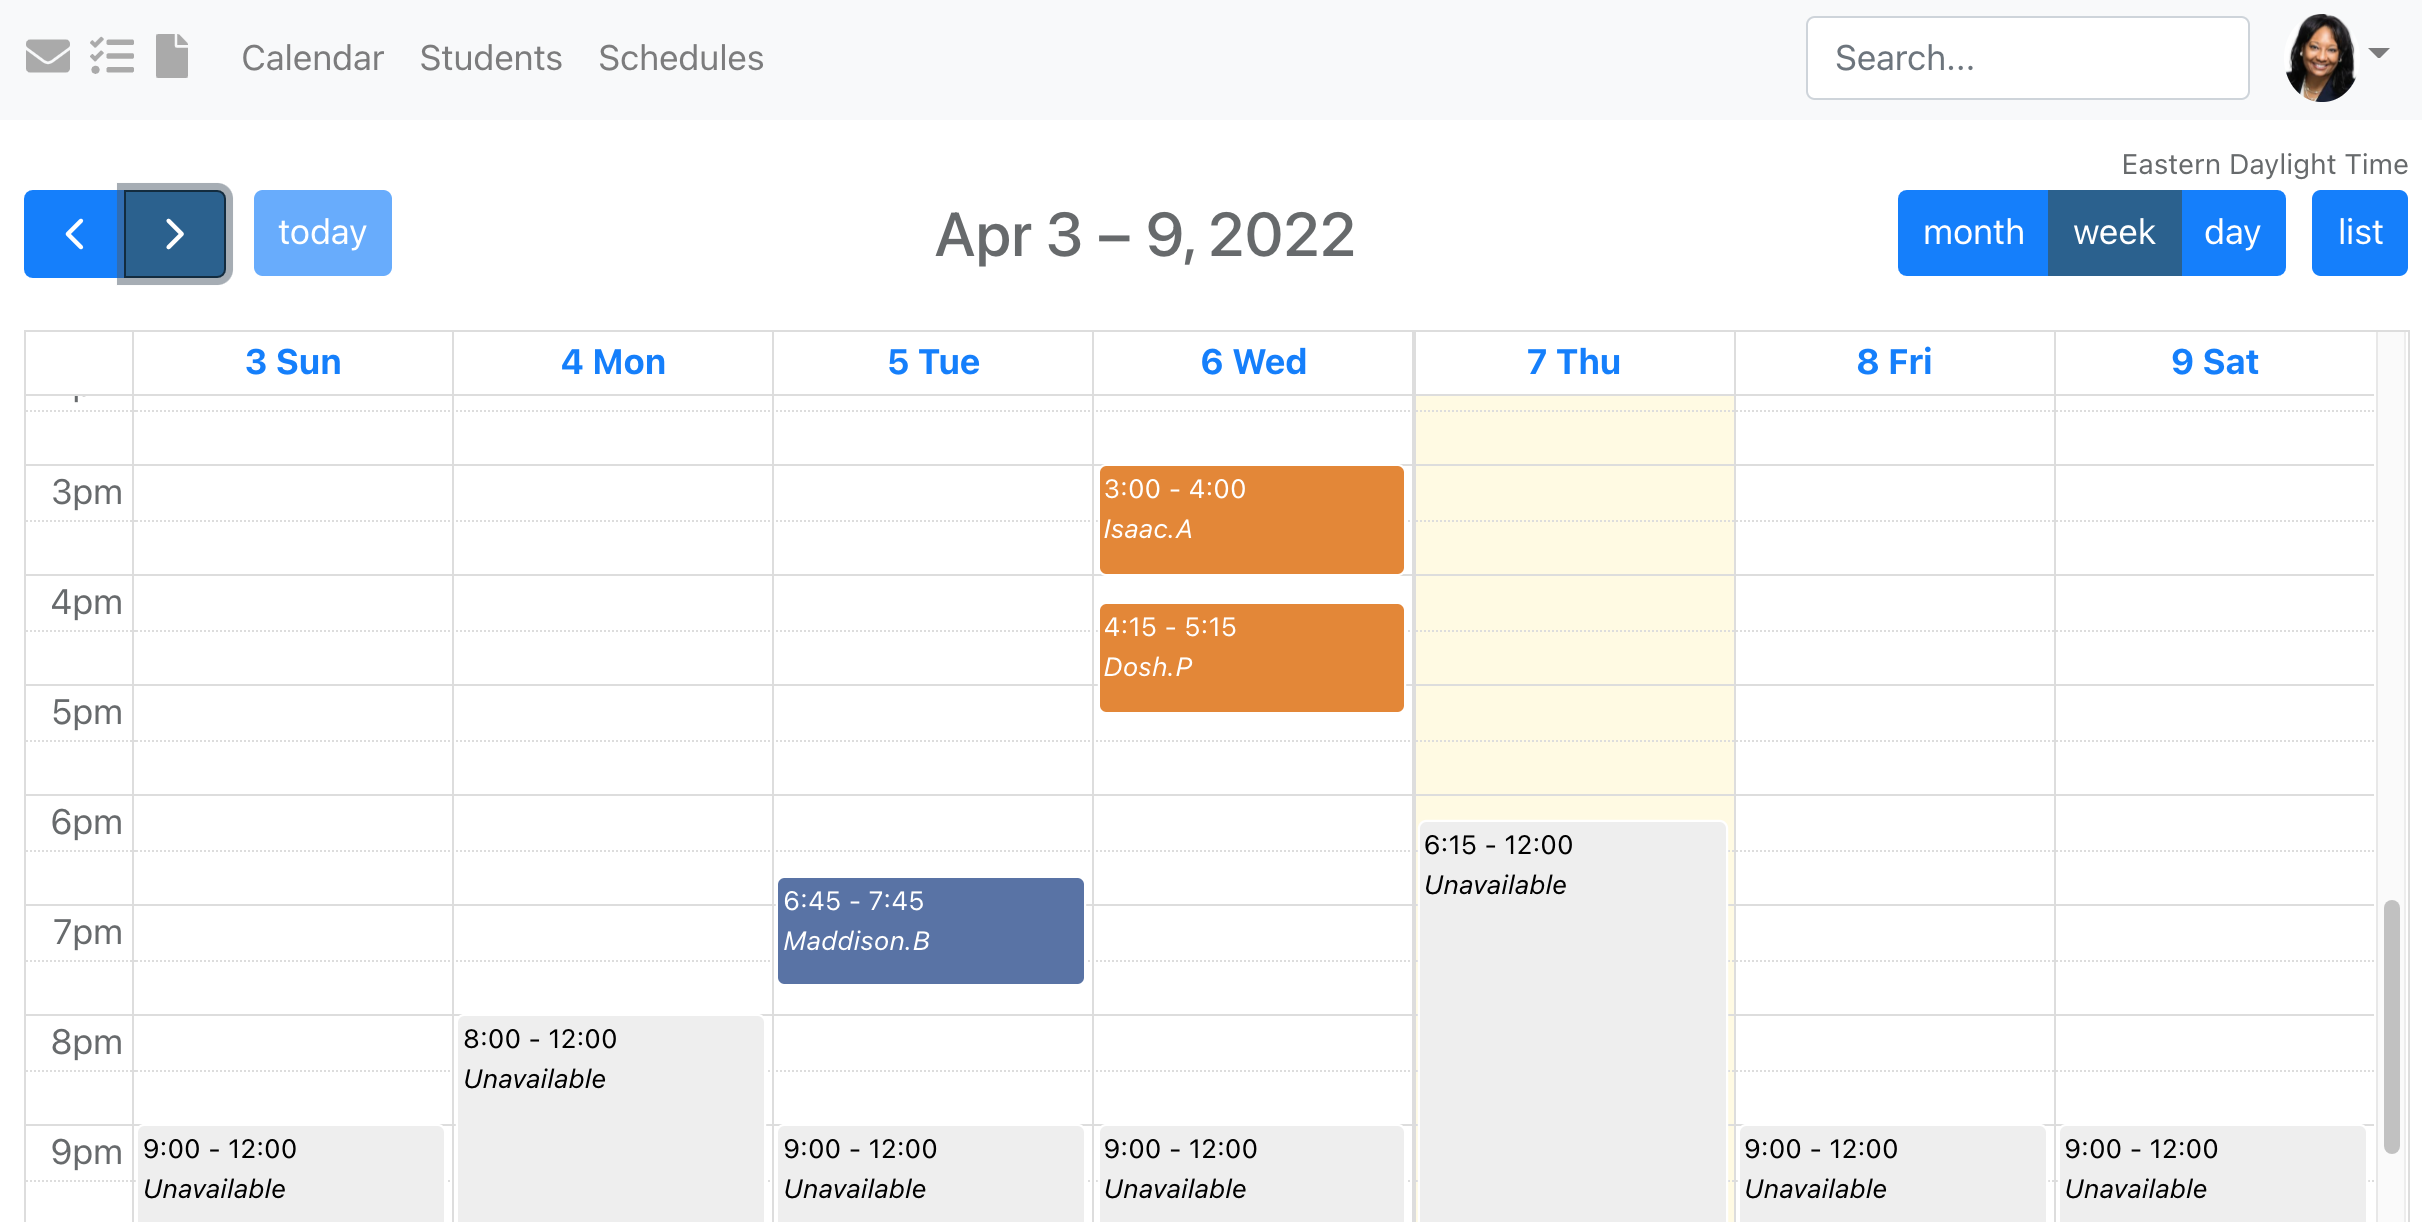Screen dimensions: 2422x1222
Task: Open the task checklist icon
Action: click(112, 57)
